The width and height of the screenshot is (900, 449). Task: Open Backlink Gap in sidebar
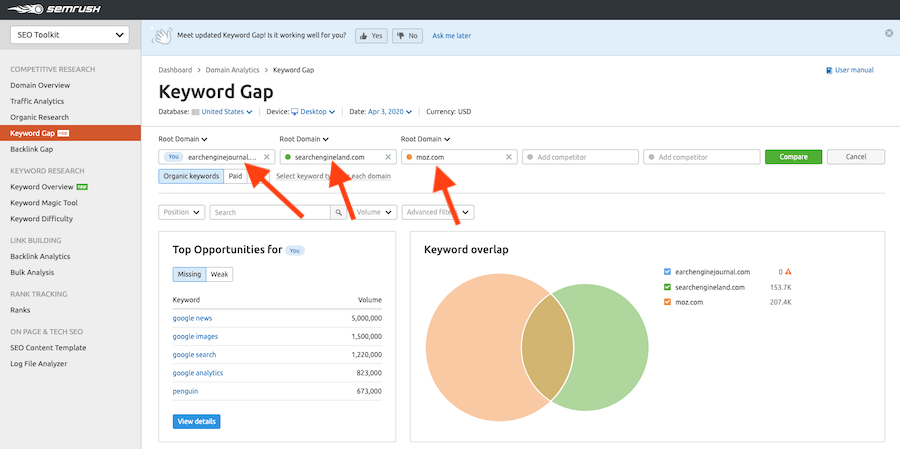[x=32, y=149]
